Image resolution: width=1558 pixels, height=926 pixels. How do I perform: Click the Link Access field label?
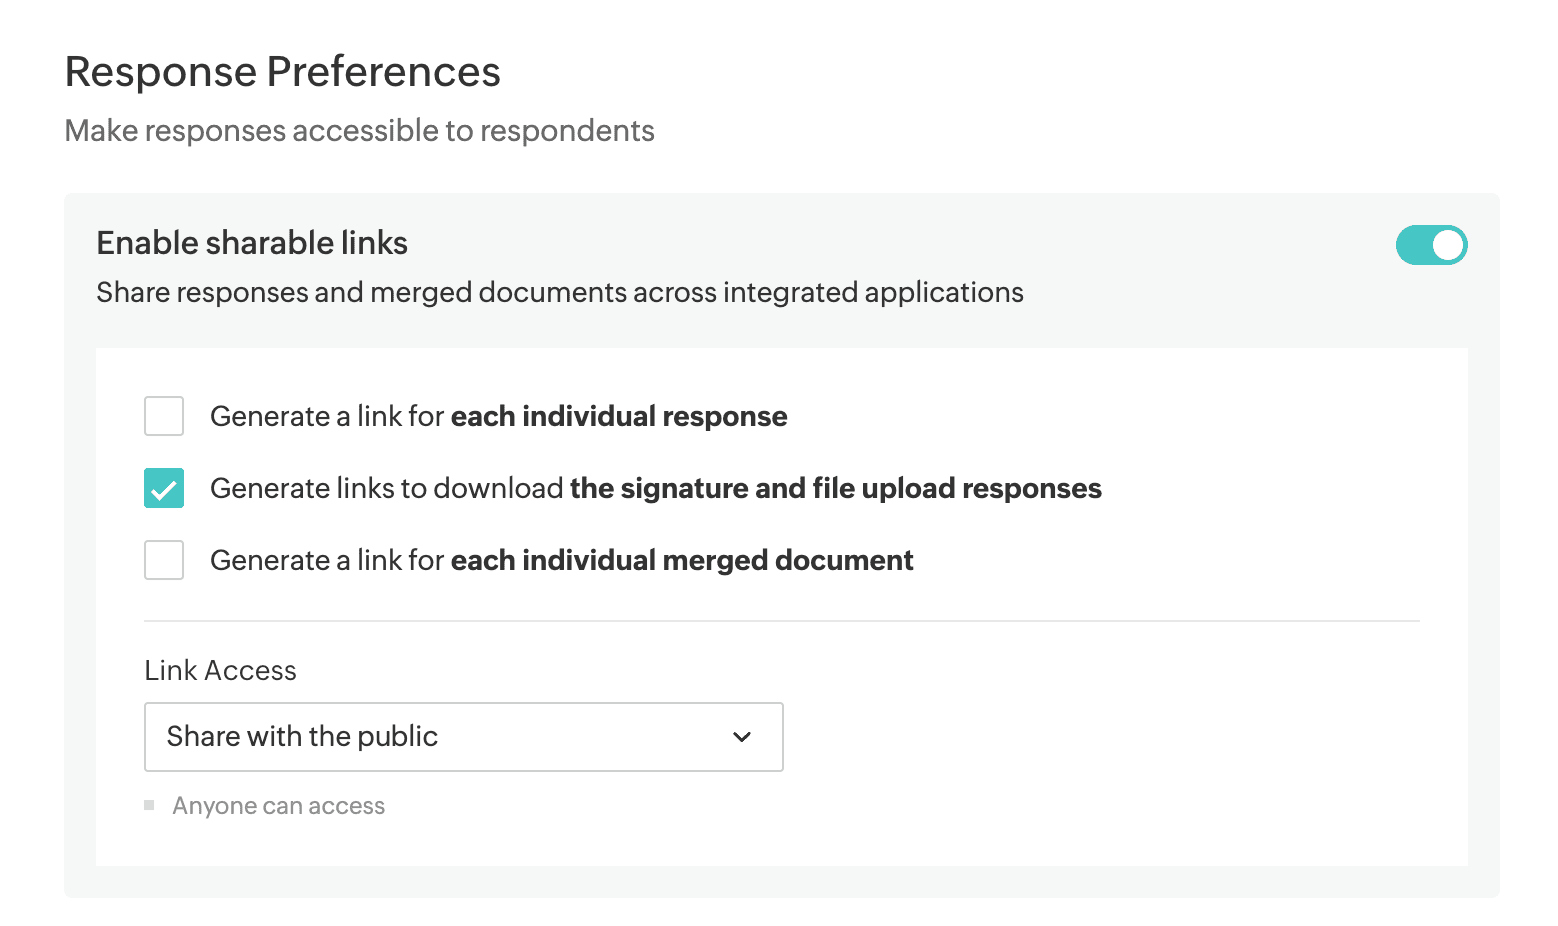pyautogui.click(x=220, y=670)
